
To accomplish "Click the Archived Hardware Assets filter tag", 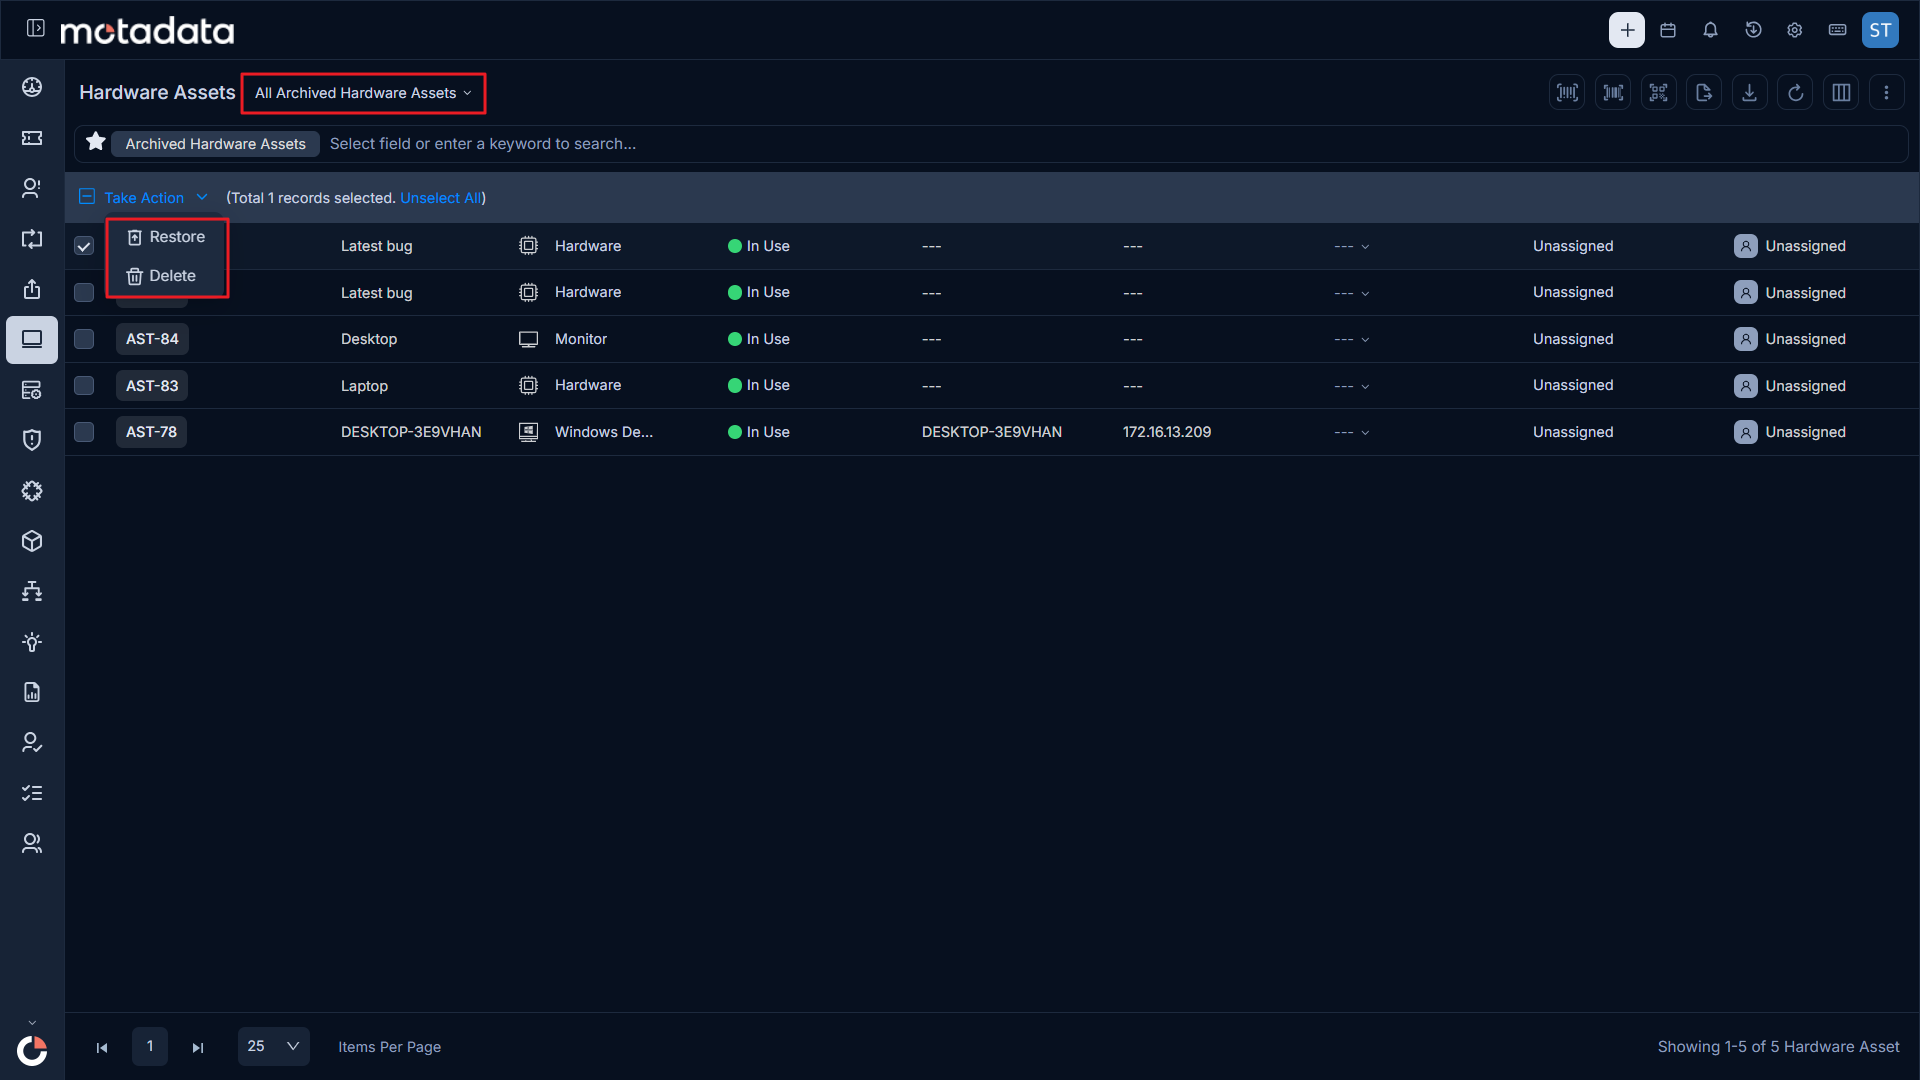I will pos(215,144).
